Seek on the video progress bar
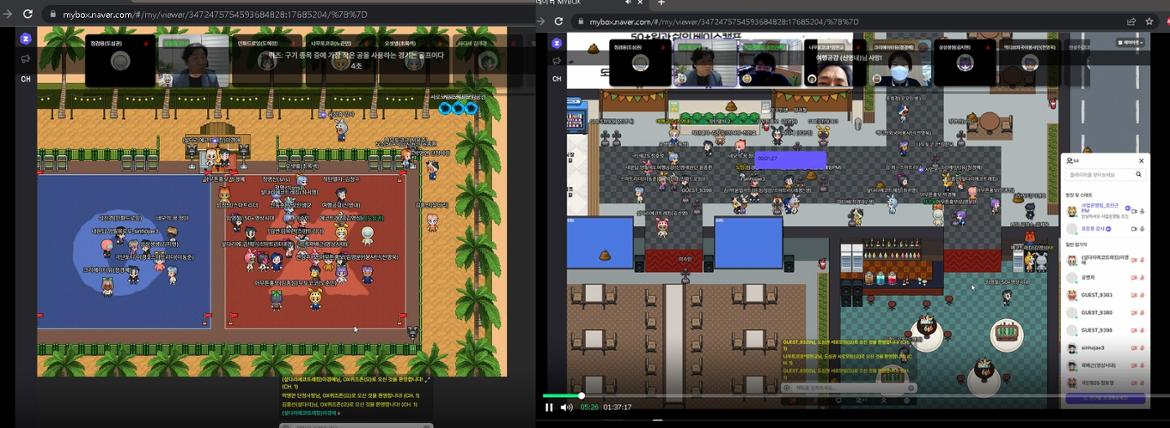 [x=856, y=395]
